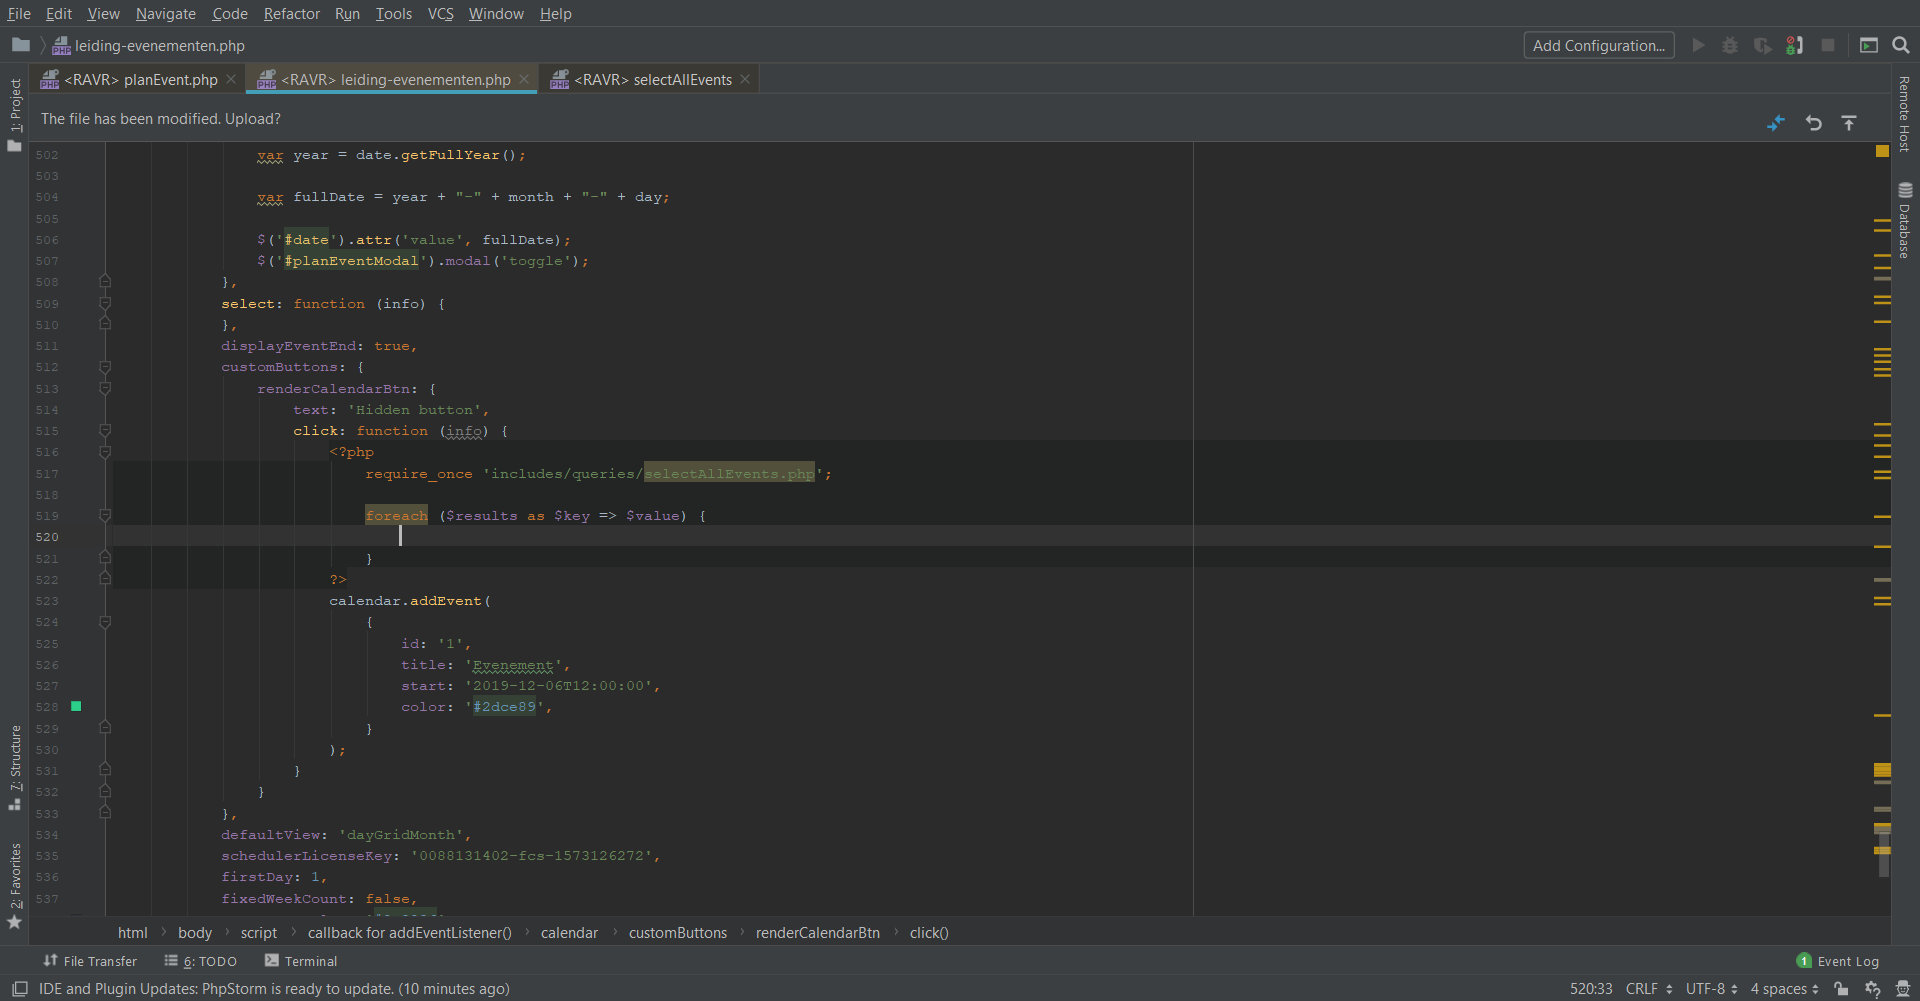The height and width of the screenshot is (1001, 1920).
Task: Toggle the Database tool window on right edge
Action: [x=1905, y=220]
